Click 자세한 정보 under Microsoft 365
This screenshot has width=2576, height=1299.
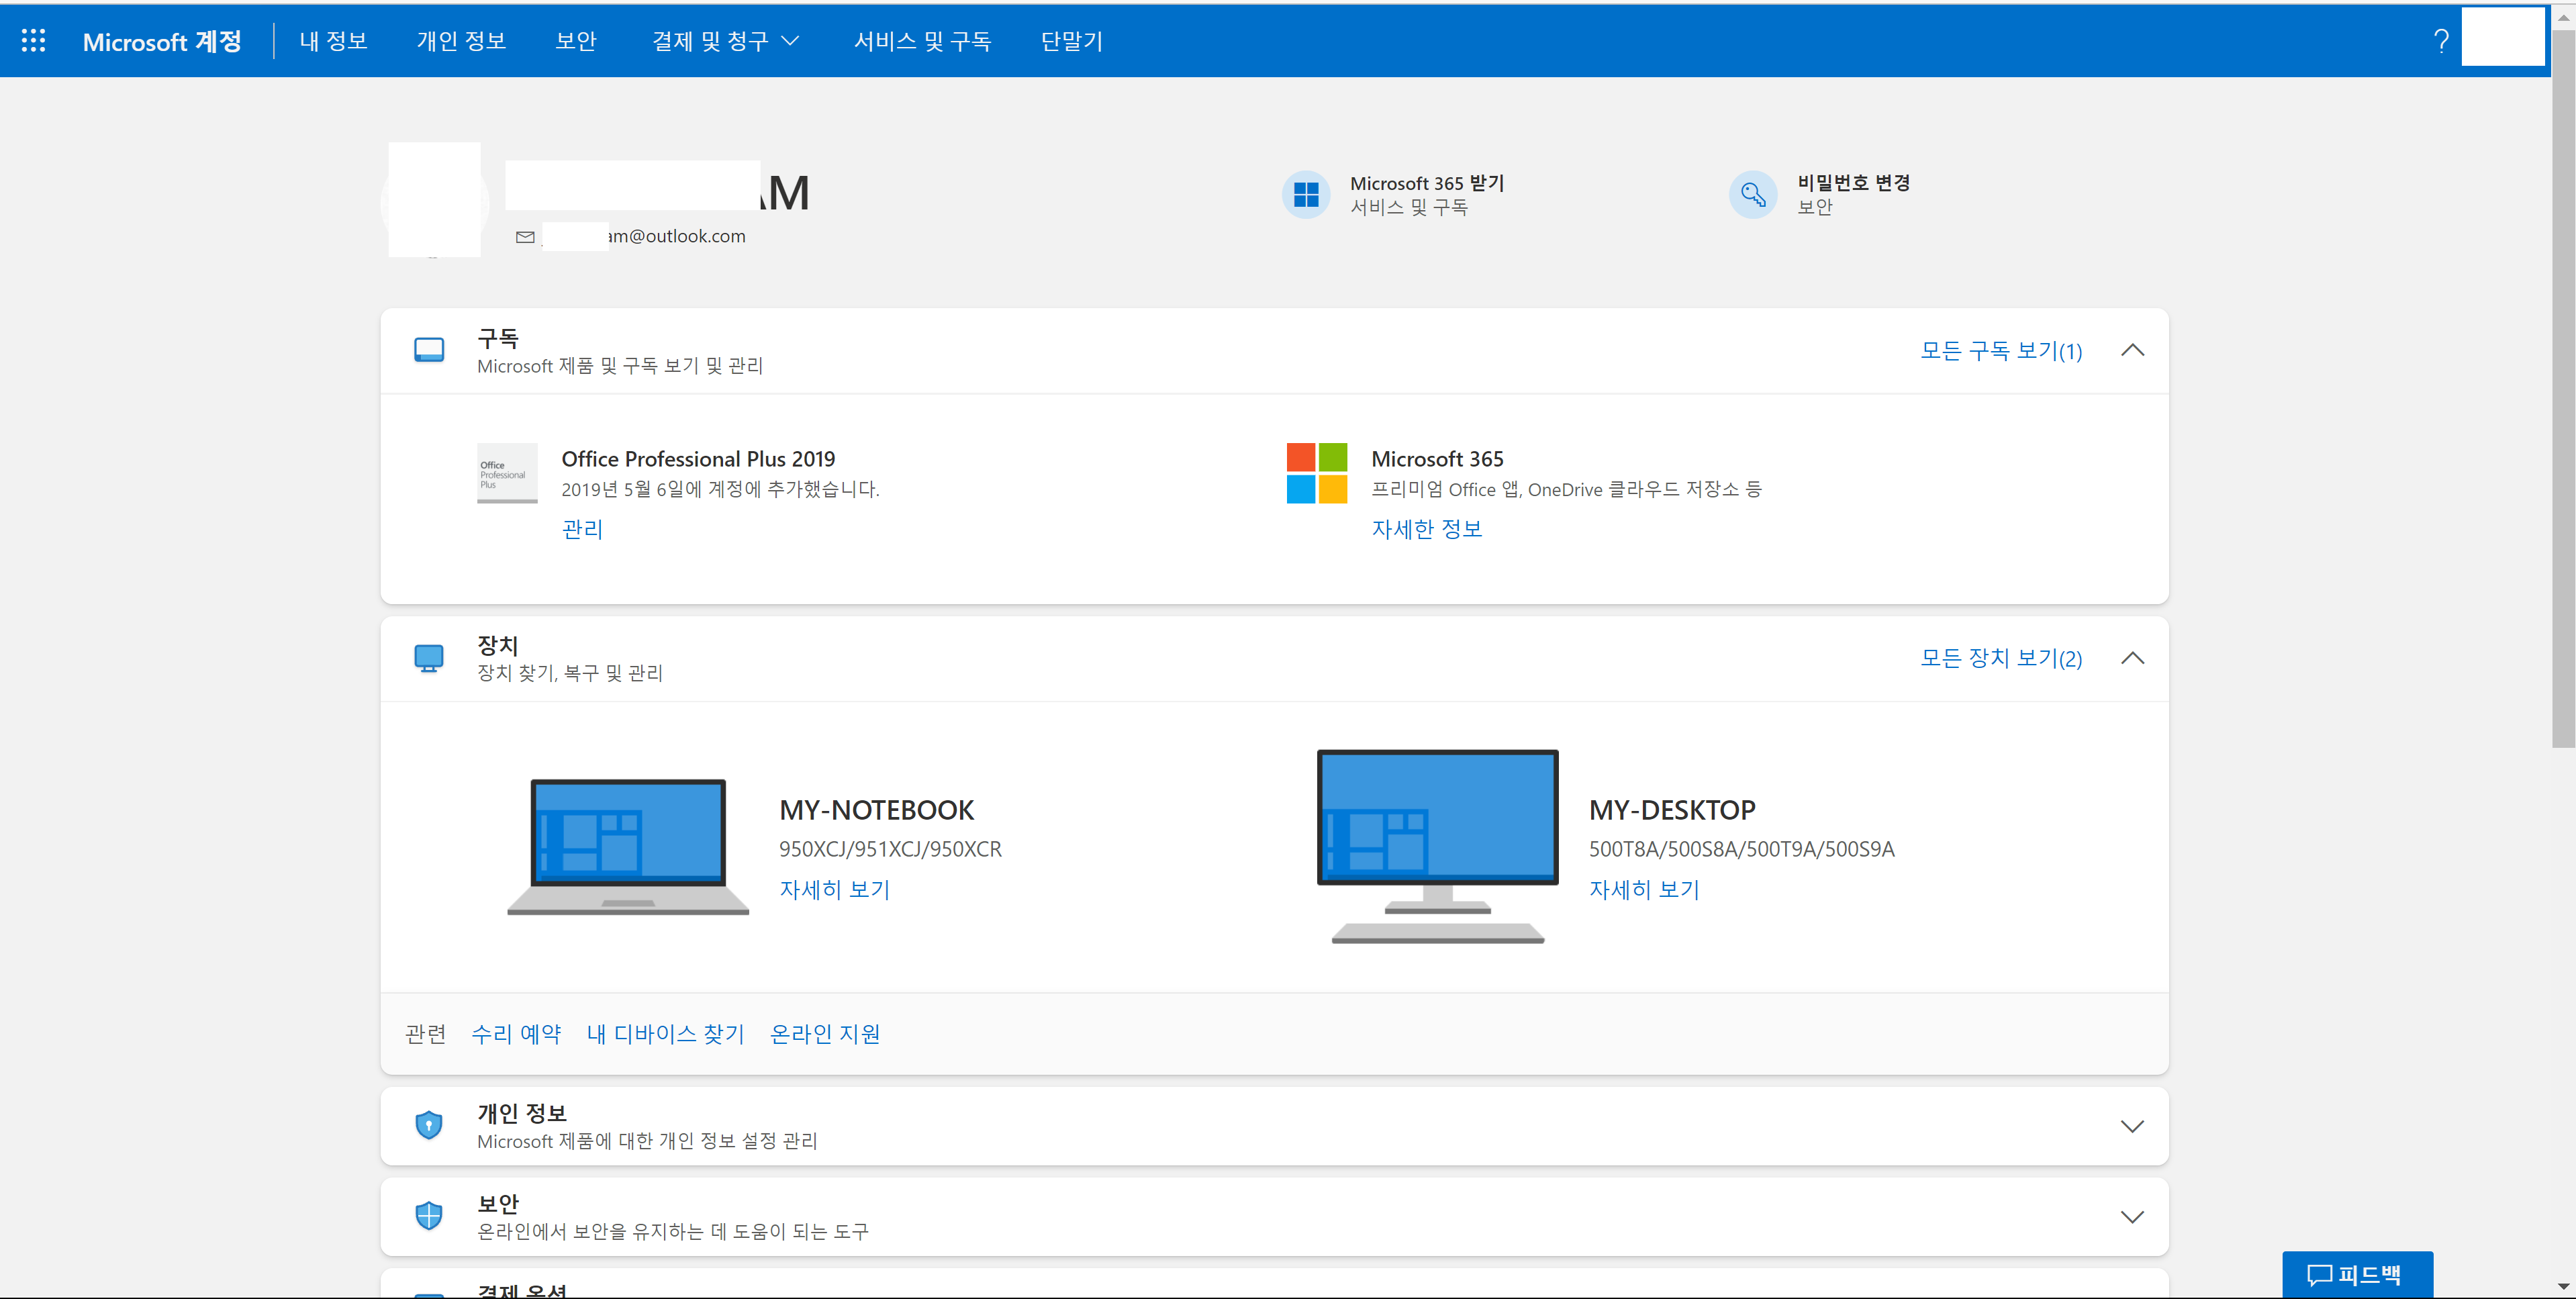(1426, 529)
